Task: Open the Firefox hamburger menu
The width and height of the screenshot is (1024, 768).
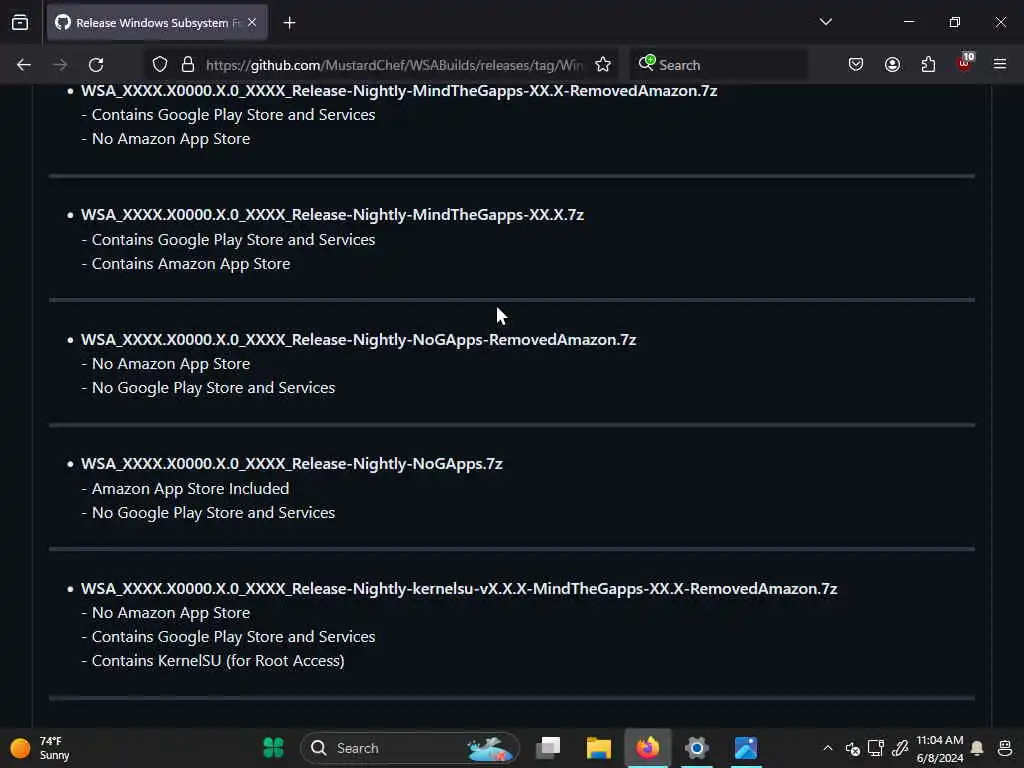Action: coord(1000,64)
